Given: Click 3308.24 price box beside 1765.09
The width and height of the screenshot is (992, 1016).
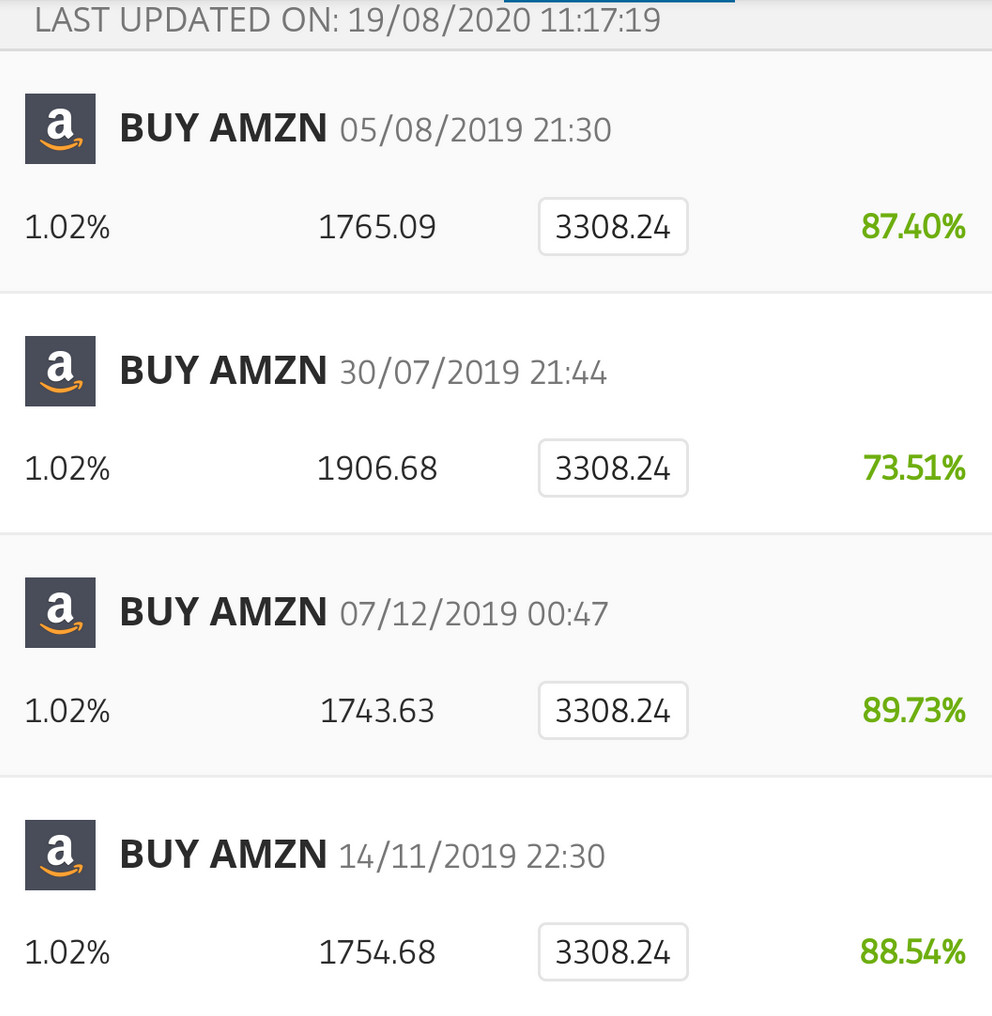Looking at the screenshot, I should pos(613,227).
